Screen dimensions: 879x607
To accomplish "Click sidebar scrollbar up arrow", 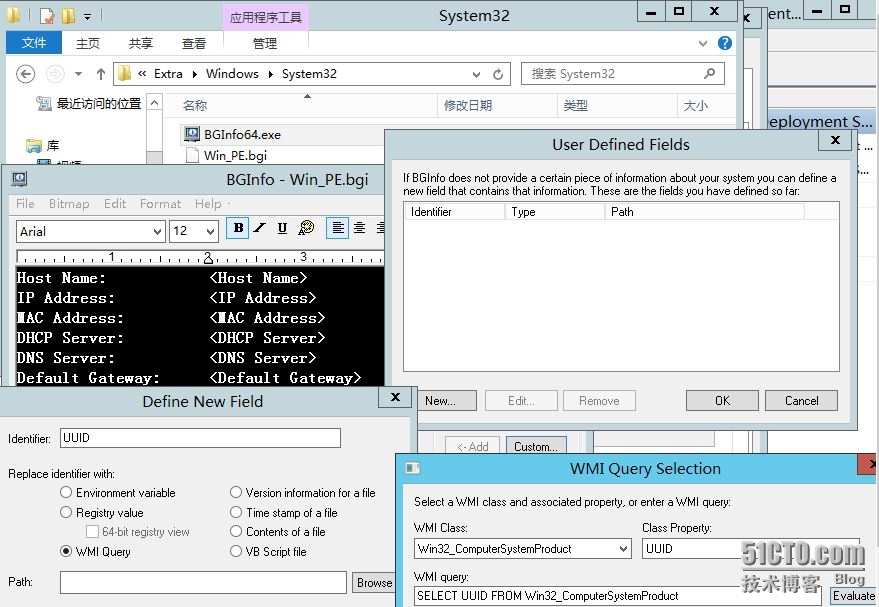I will click(x=155, y=103).
